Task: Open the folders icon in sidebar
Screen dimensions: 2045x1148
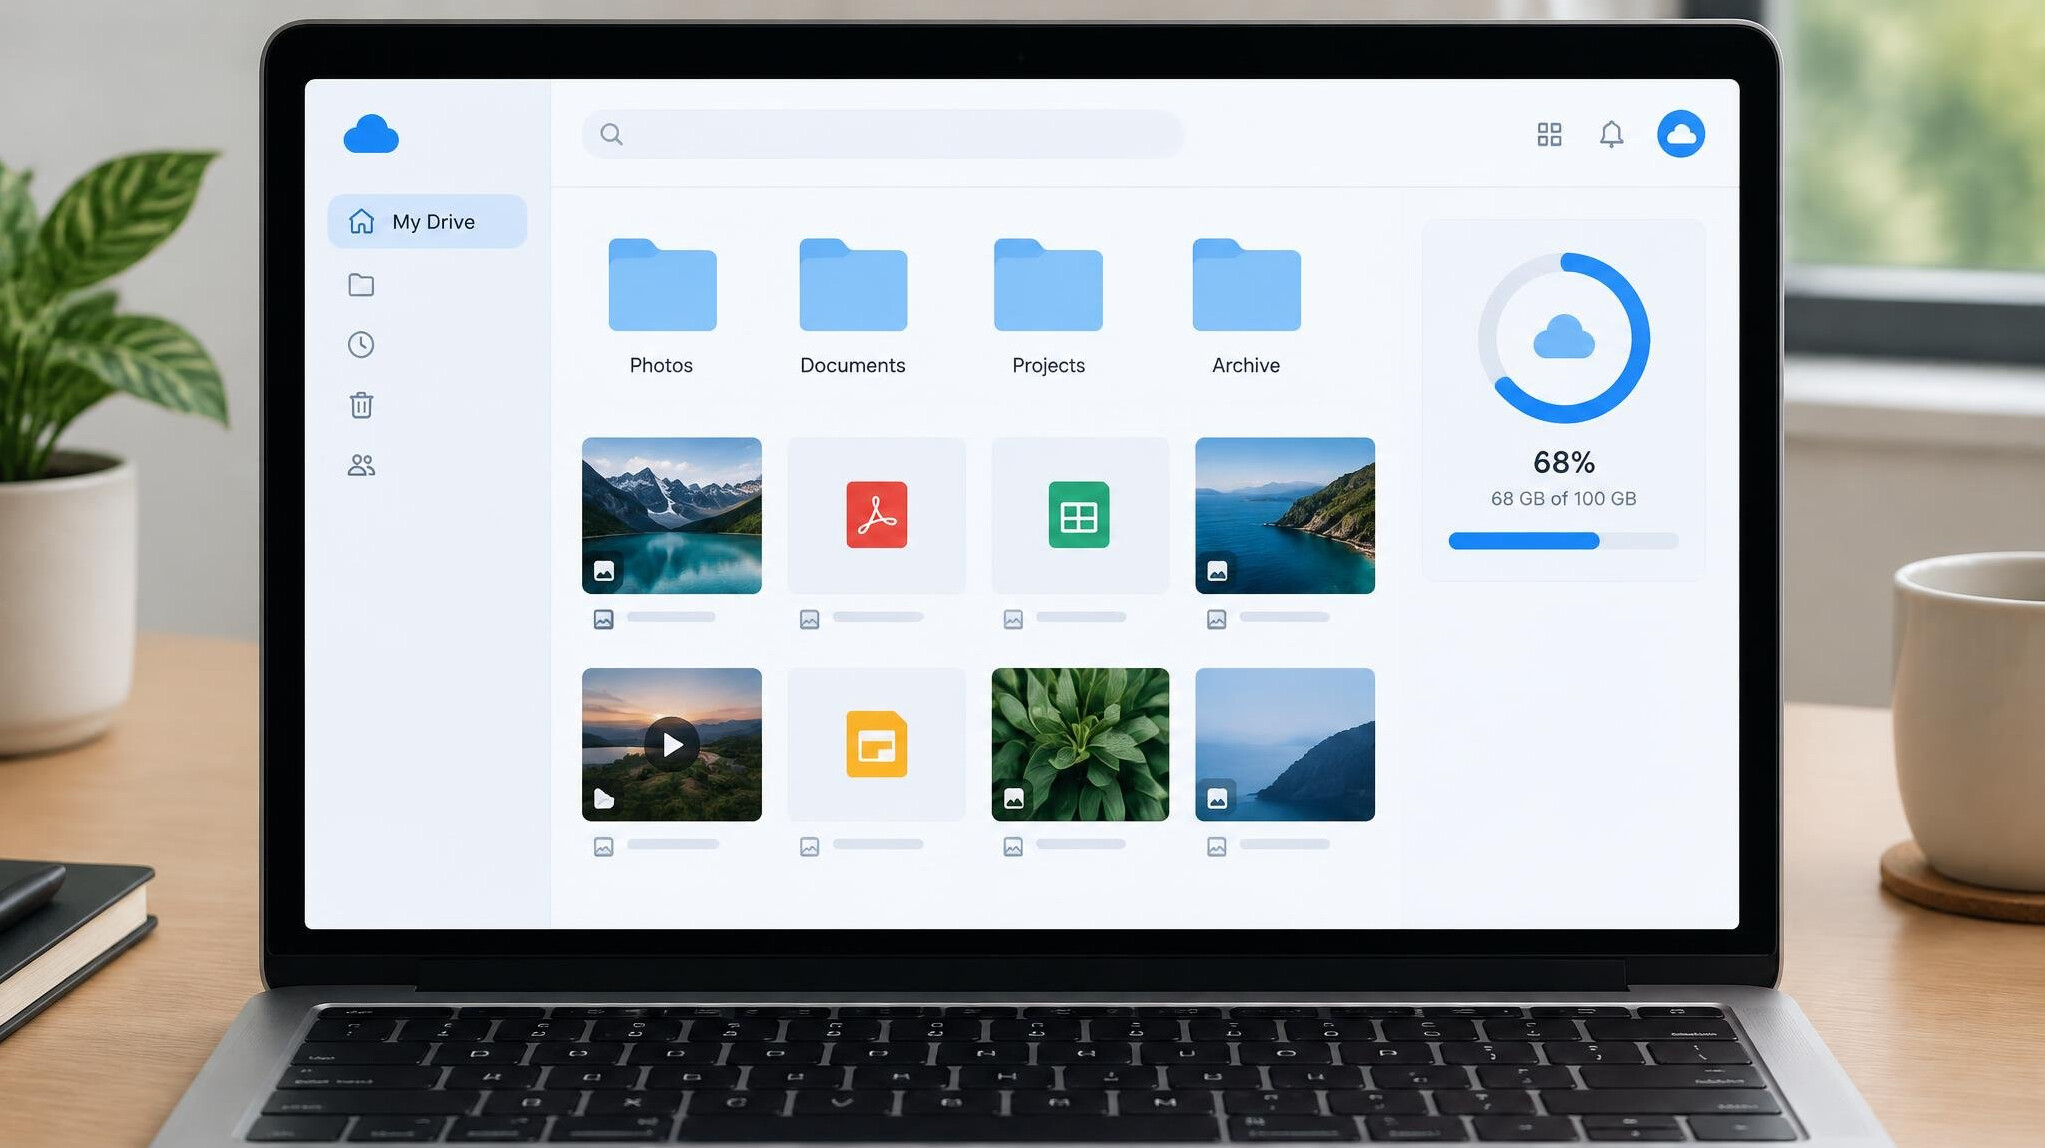Action: [x=361, y=285]
